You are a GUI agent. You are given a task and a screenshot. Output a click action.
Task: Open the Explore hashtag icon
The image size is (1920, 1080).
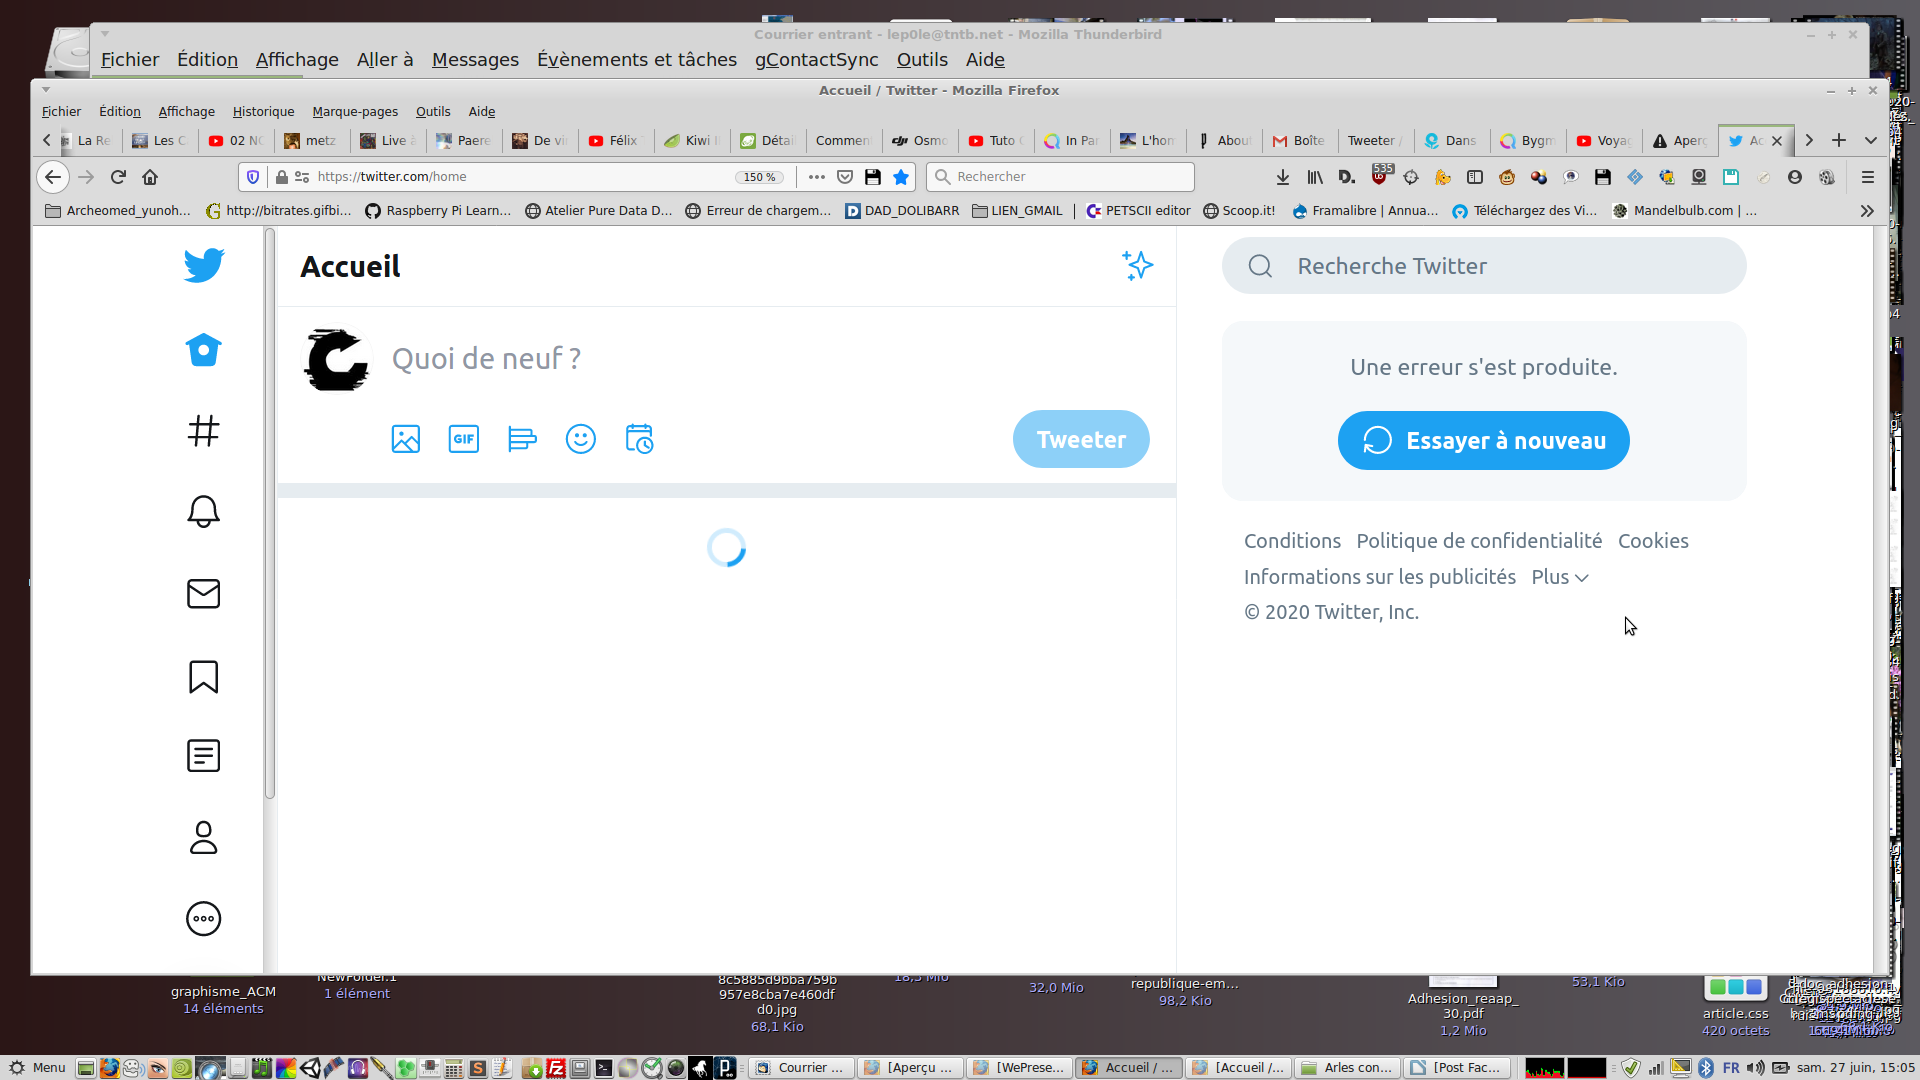pyautogui.click(x=203, y=431)
